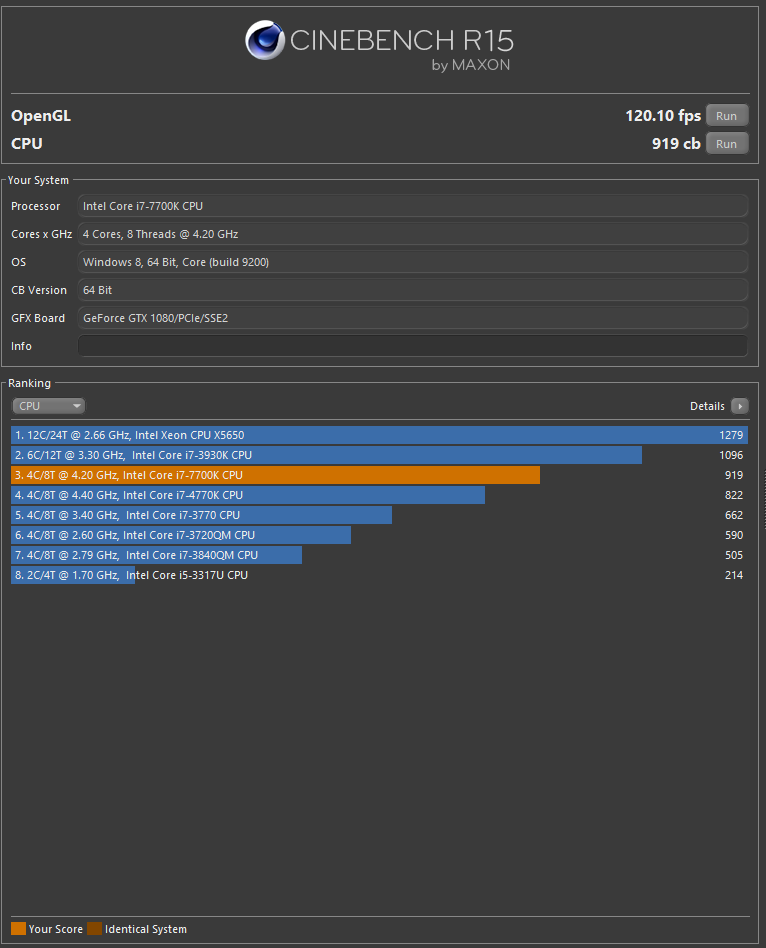The image size is (766, 948).
Task: Run the CPU benchmark
Action: click(727, 143)
